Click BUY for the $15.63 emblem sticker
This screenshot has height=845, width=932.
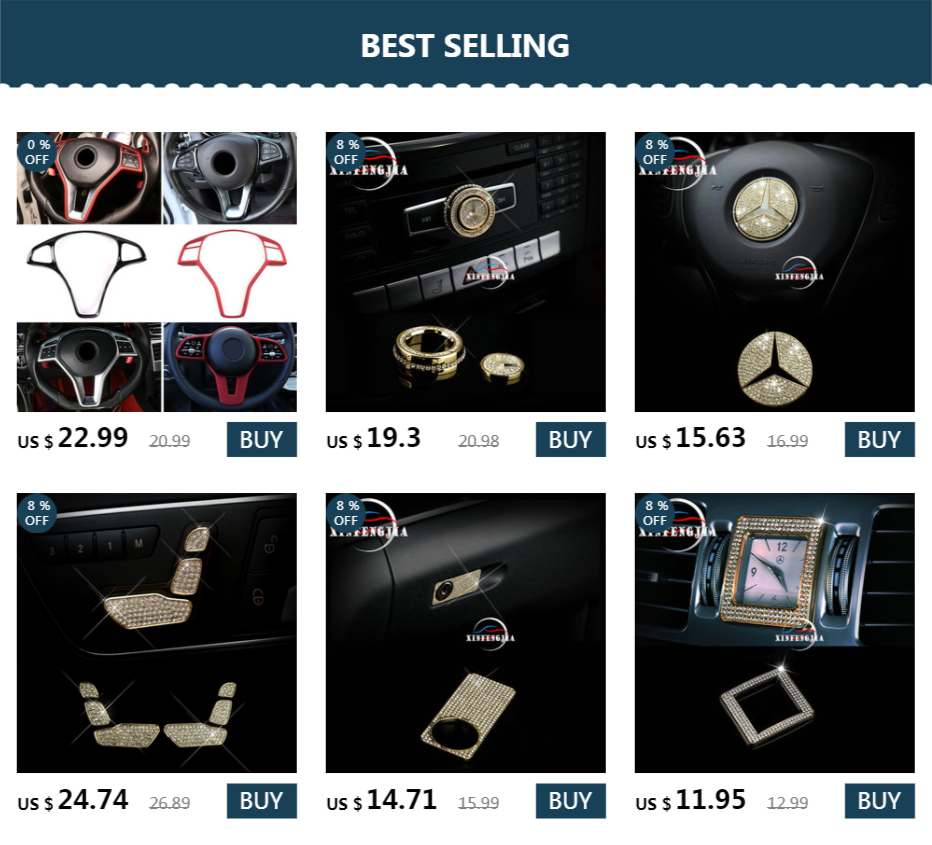tap(880, 440)
